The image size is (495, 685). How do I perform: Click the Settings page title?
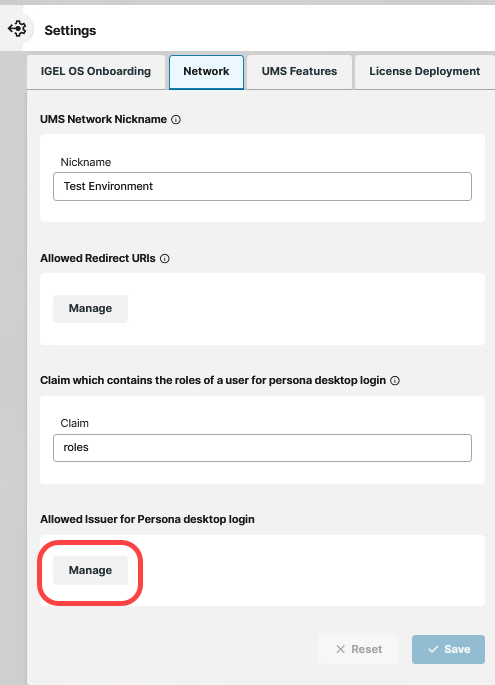tap(70, 31)
